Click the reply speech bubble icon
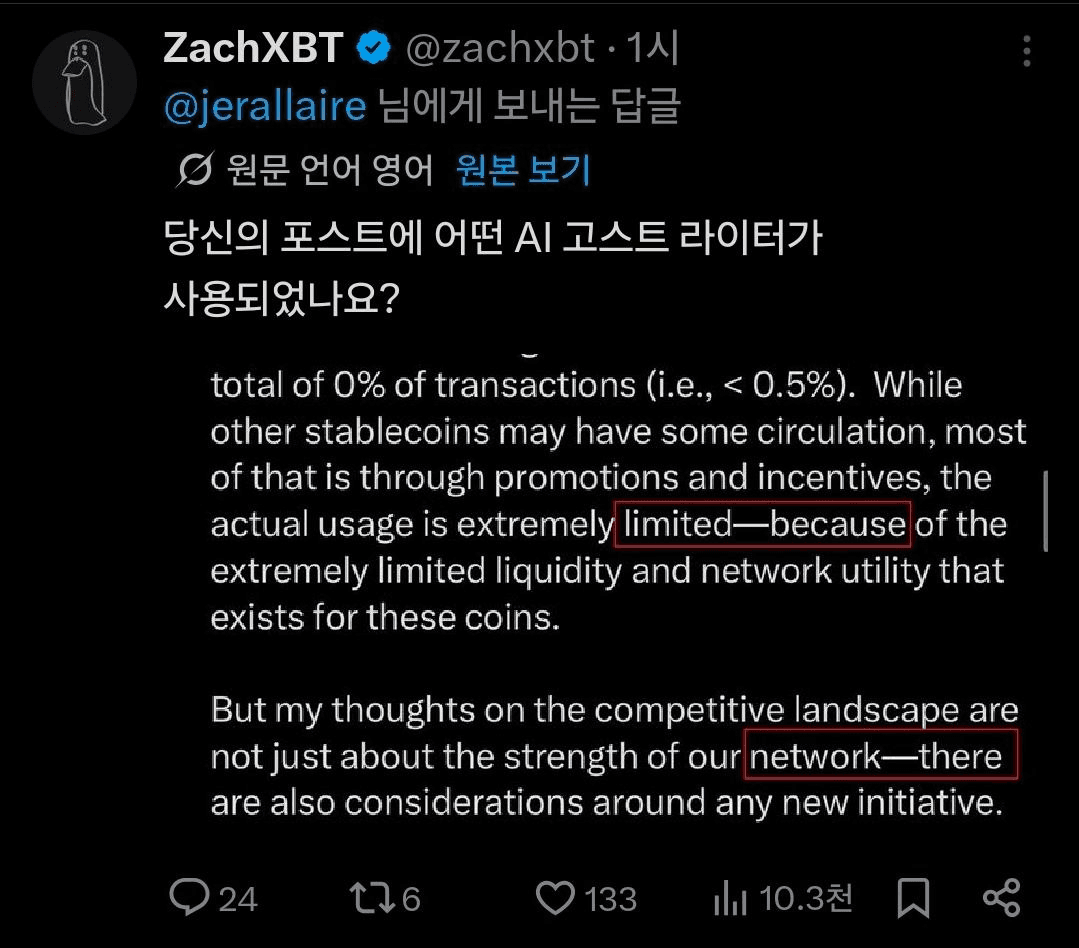 (x=189, y=897)
